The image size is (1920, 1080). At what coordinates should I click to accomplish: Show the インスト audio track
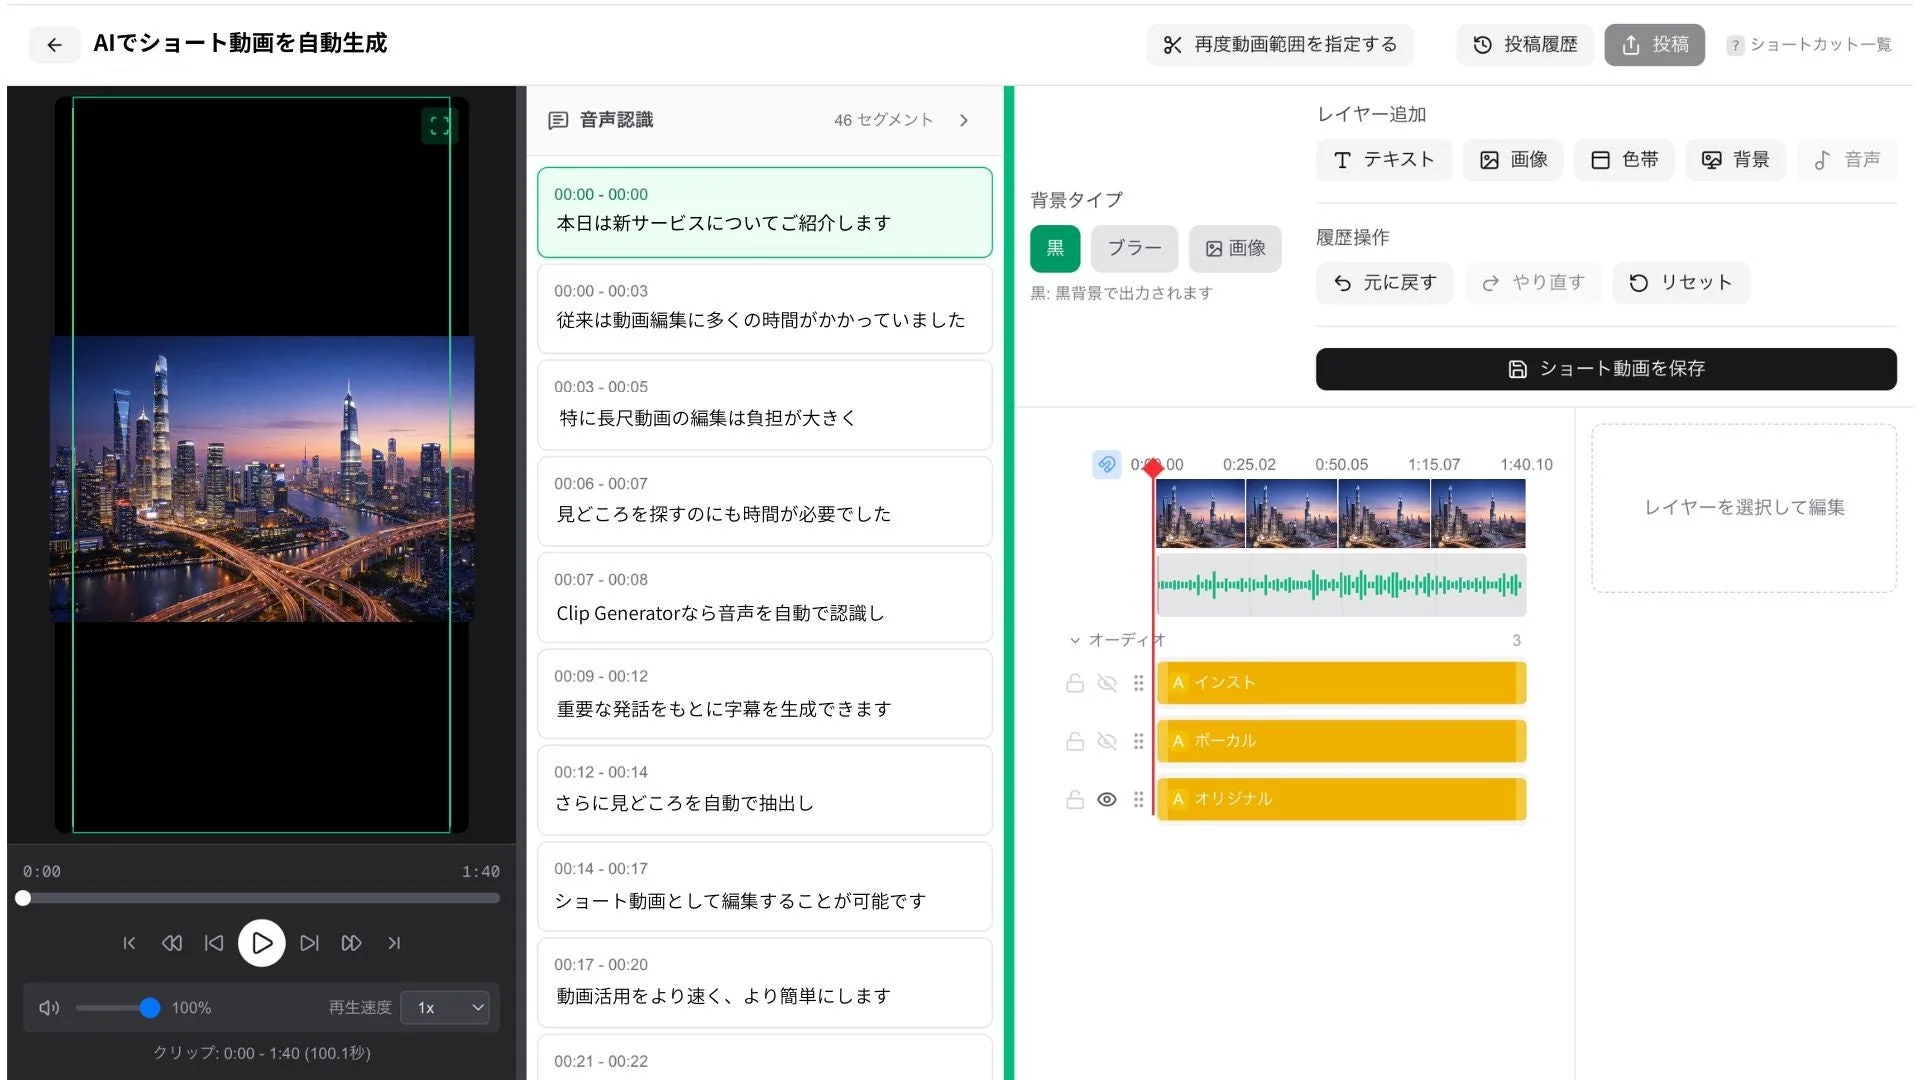pyautogui.click(x=1107, y=683)
